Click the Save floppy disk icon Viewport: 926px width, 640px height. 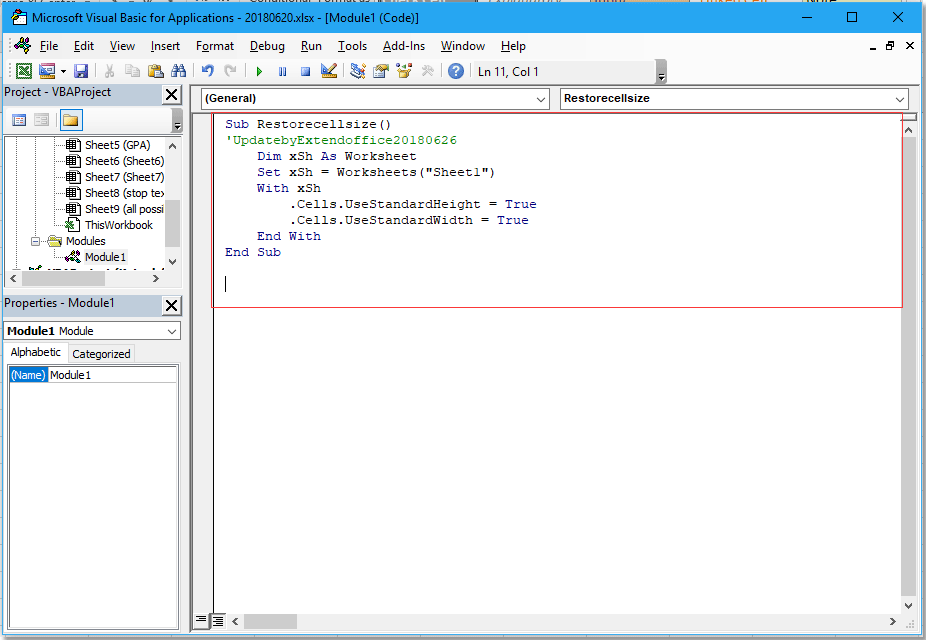[x=81, y=71]
